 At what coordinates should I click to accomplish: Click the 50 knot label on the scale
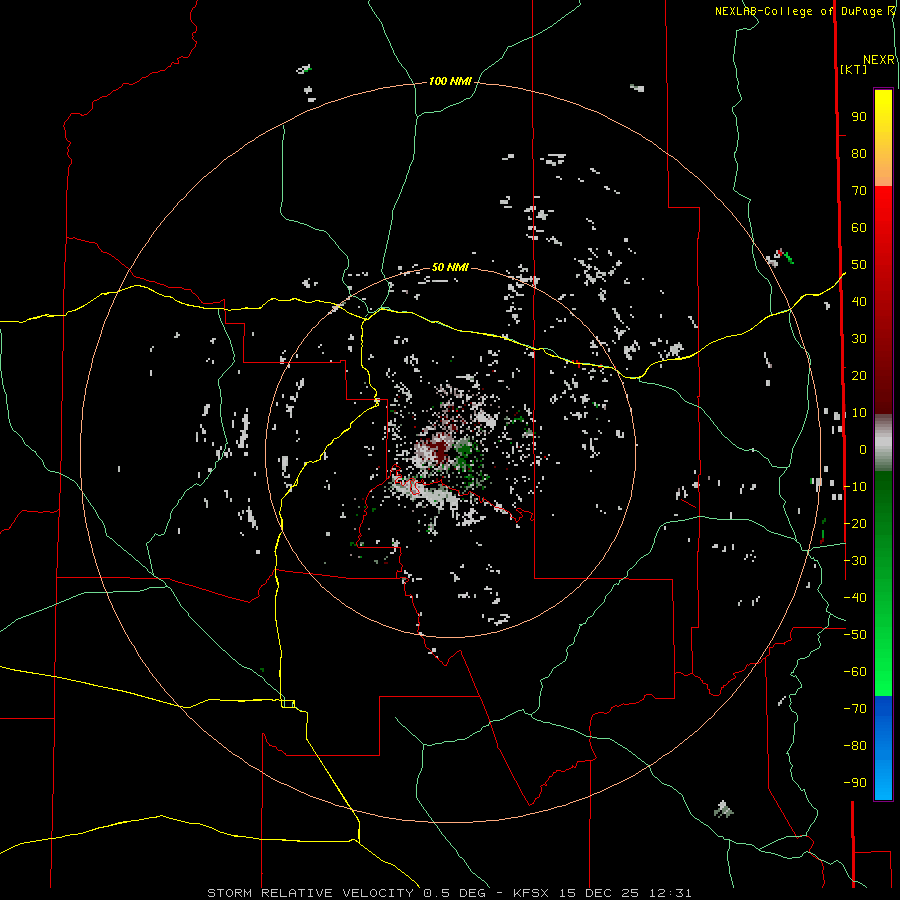click(x=859, y=265)
